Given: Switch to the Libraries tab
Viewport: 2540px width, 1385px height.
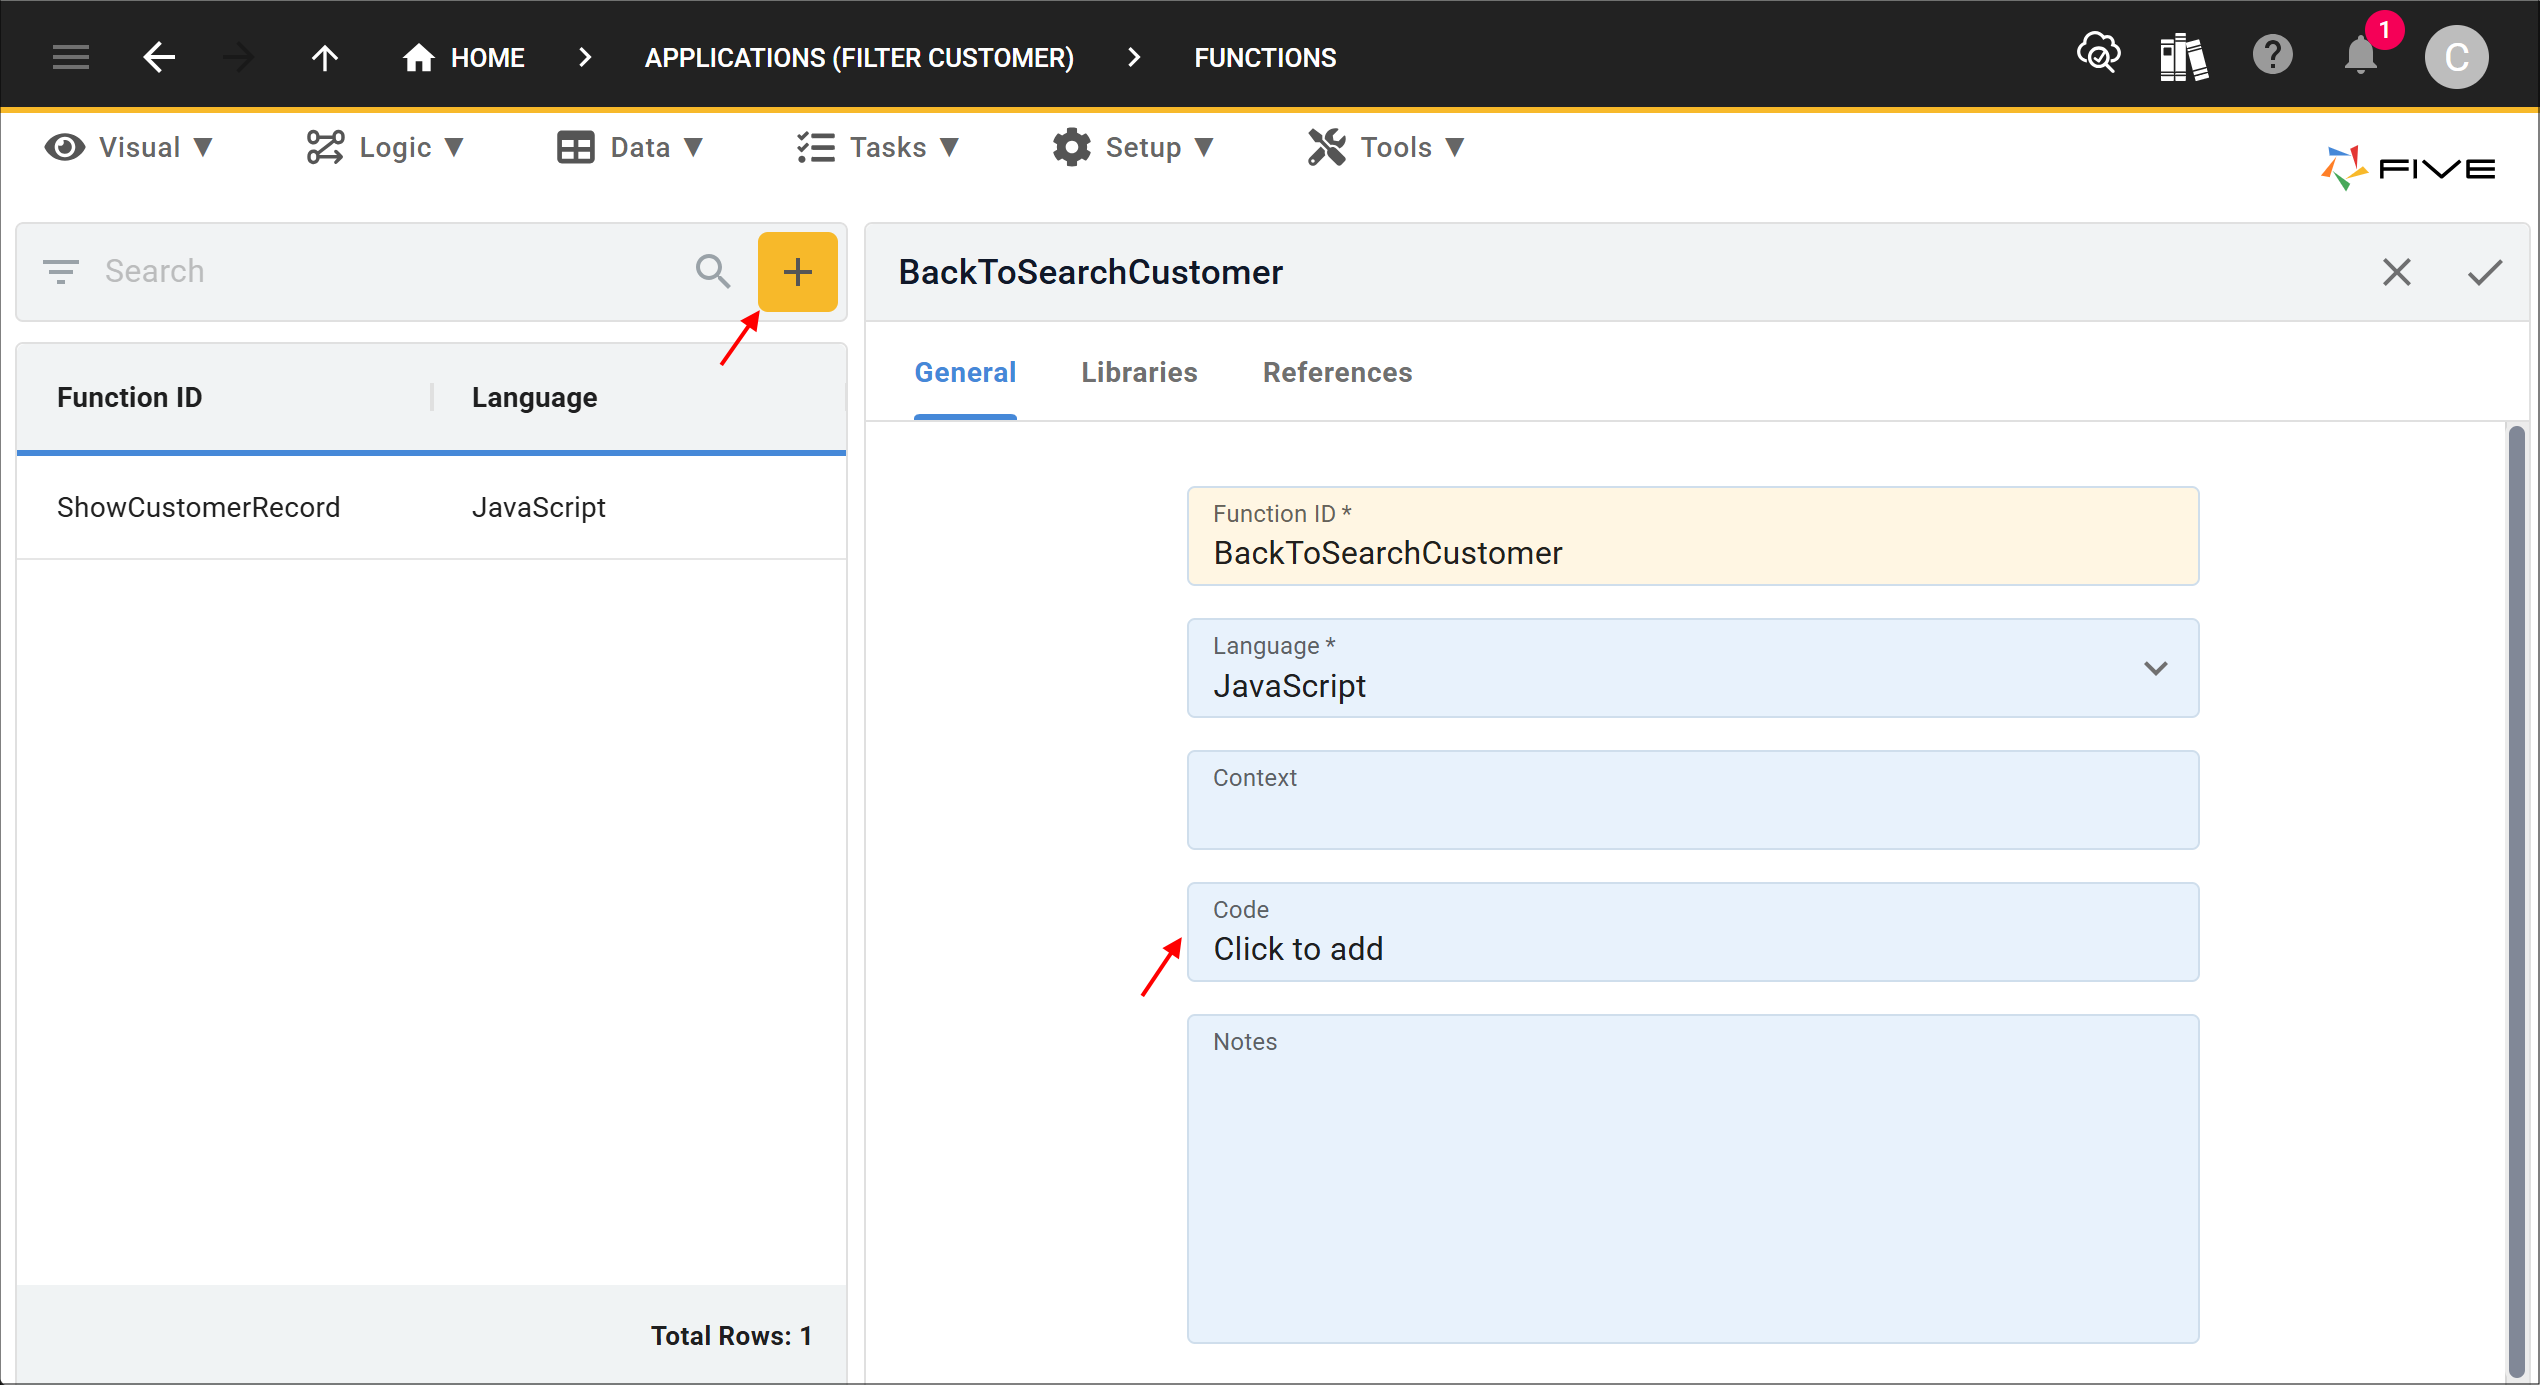Looking at the screenshot, I should 1137,372.
